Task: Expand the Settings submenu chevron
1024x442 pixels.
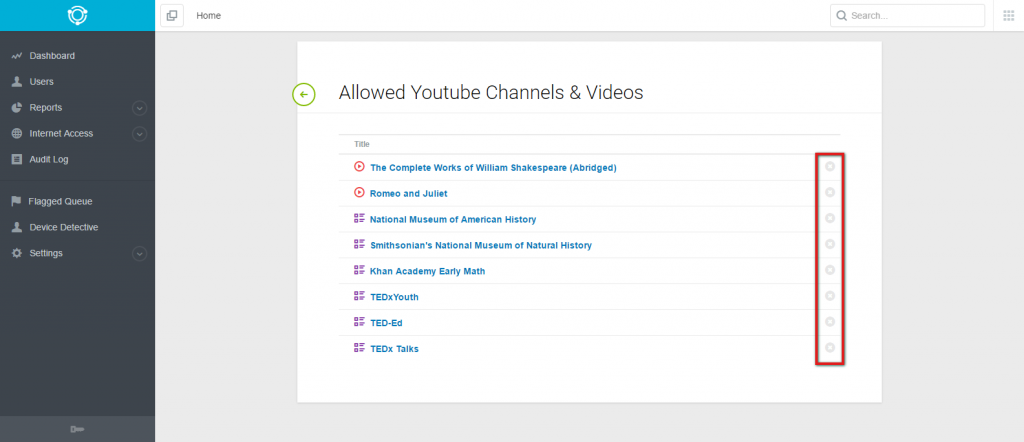Action: click(x=139, y=253)
